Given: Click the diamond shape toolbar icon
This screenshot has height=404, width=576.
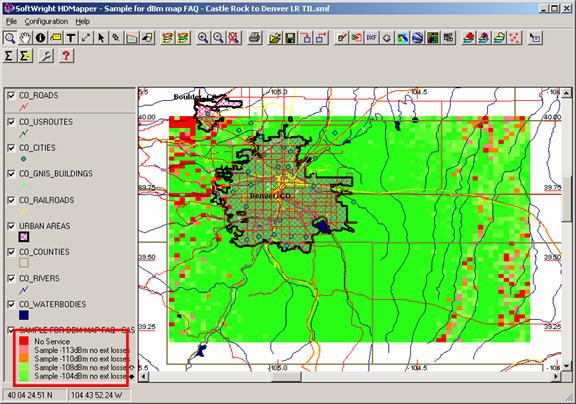Looking at the screenshot, I should pyautogui.click(x=387, y=38).
